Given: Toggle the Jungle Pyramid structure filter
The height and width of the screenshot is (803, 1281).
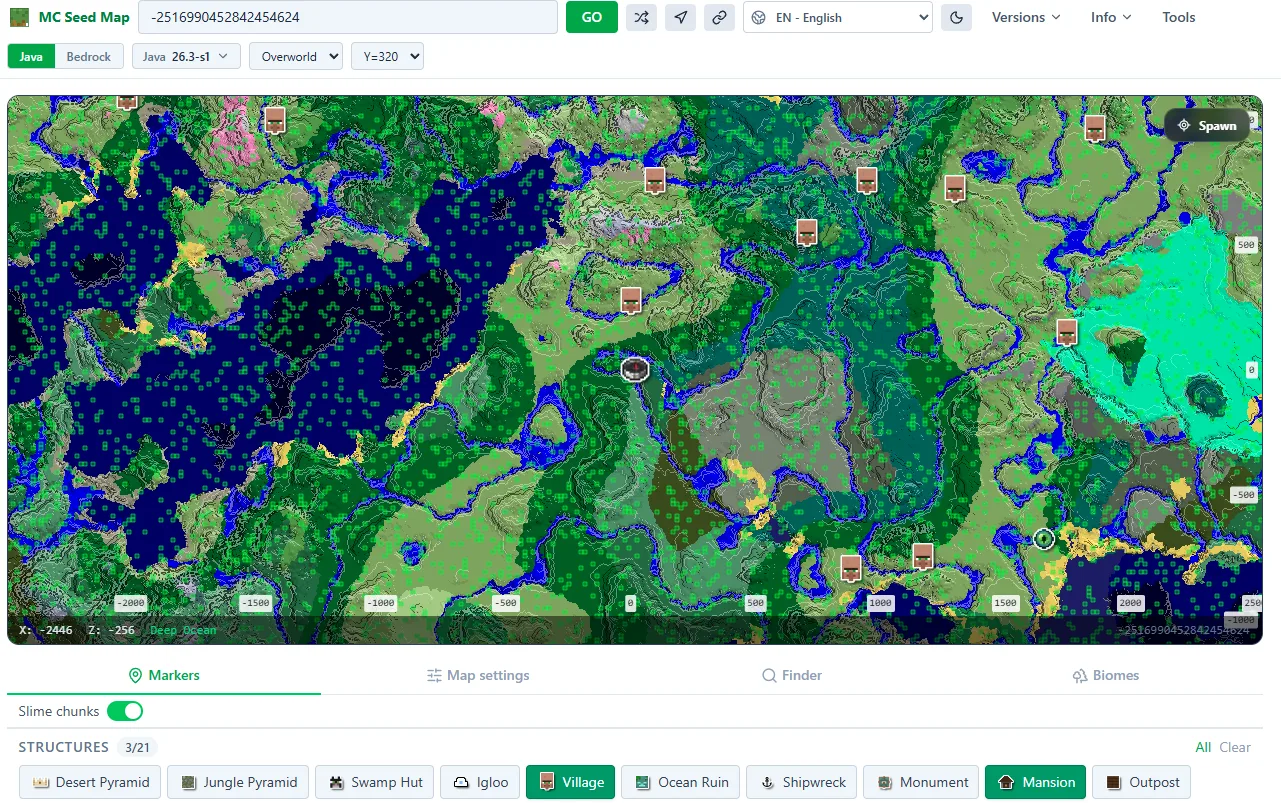Looking at the screenshot, I should point(237,782).
